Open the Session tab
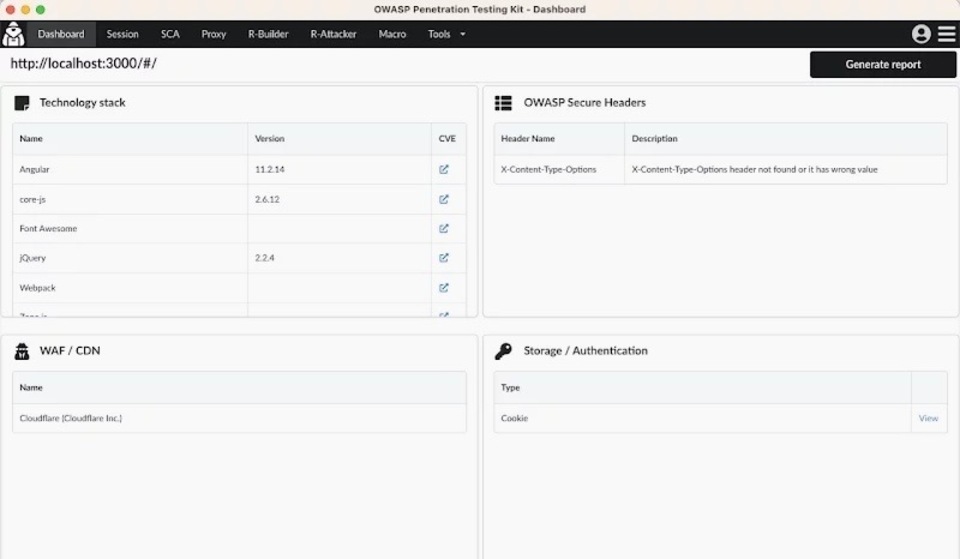Image resolution: width=960 pixels, height=559 pixels. tap(122, 34)
